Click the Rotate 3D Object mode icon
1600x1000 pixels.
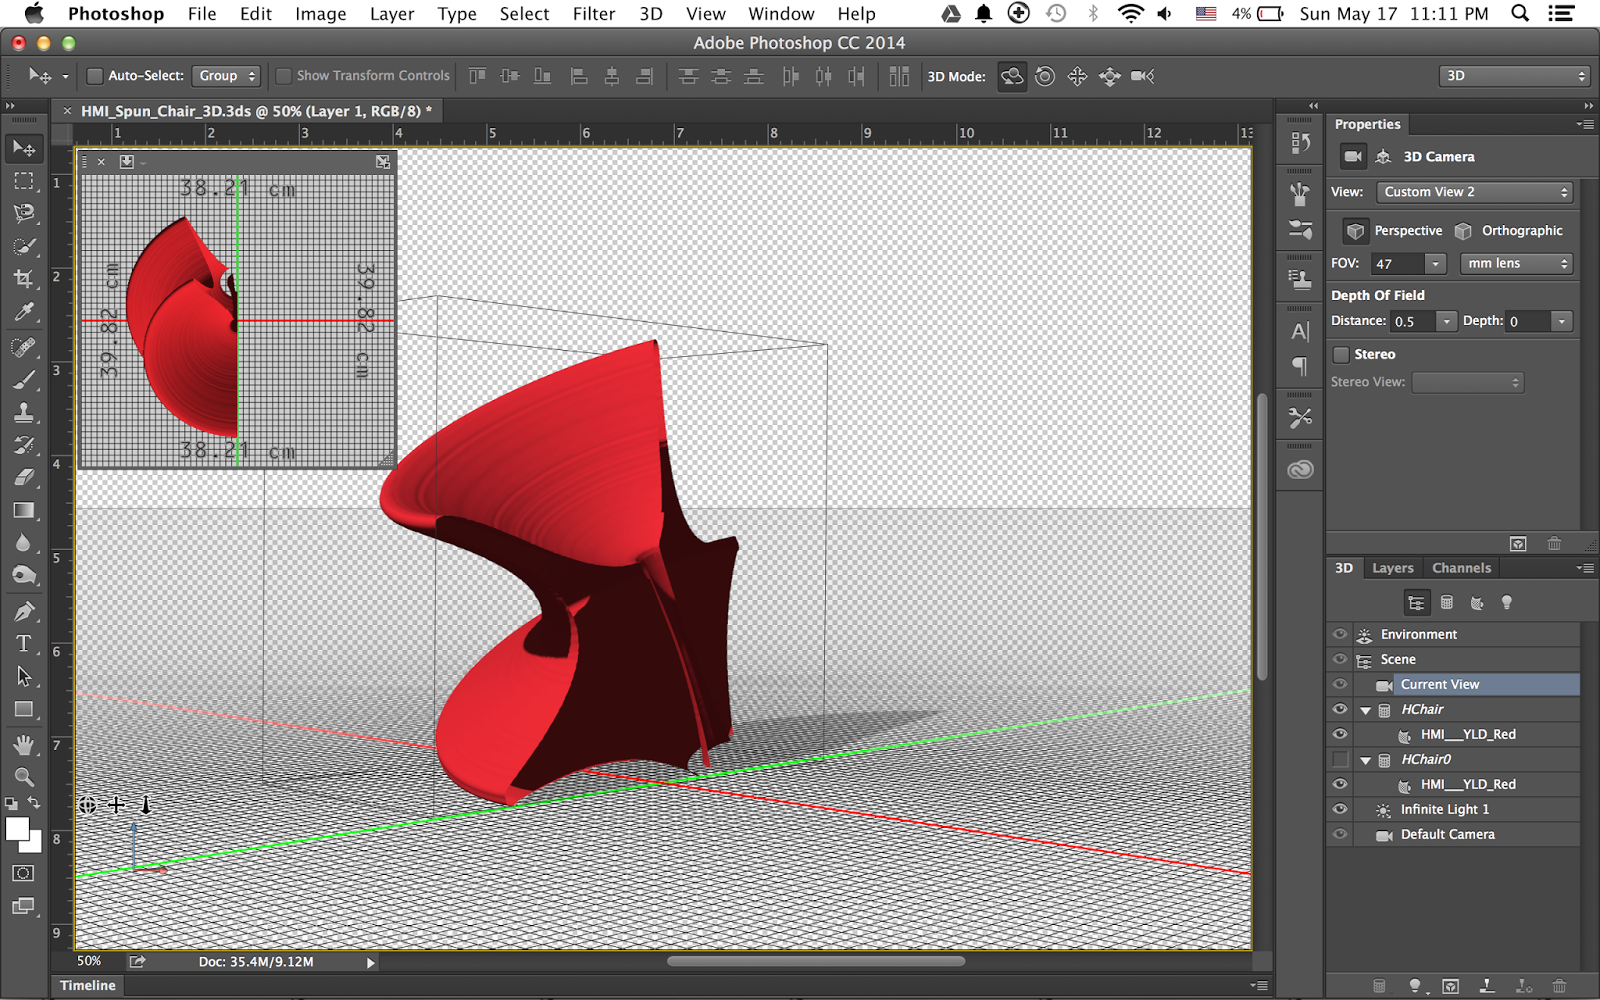click(1012, 76)
